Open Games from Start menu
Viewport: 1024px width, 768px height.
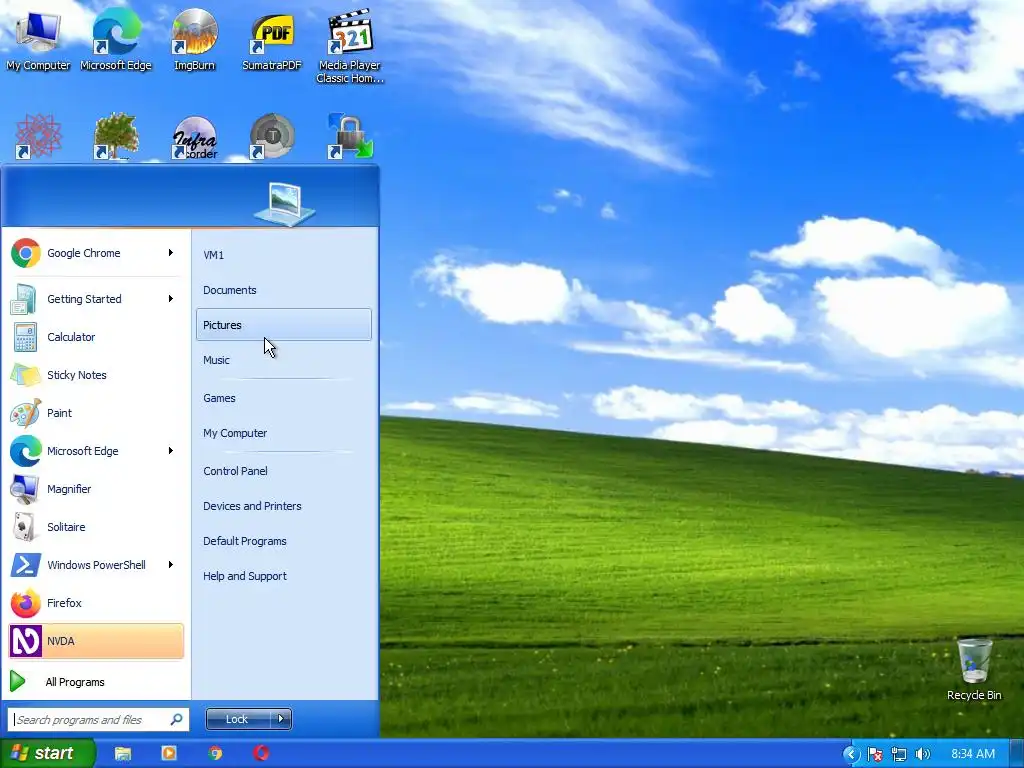click(x=283, y=398)
